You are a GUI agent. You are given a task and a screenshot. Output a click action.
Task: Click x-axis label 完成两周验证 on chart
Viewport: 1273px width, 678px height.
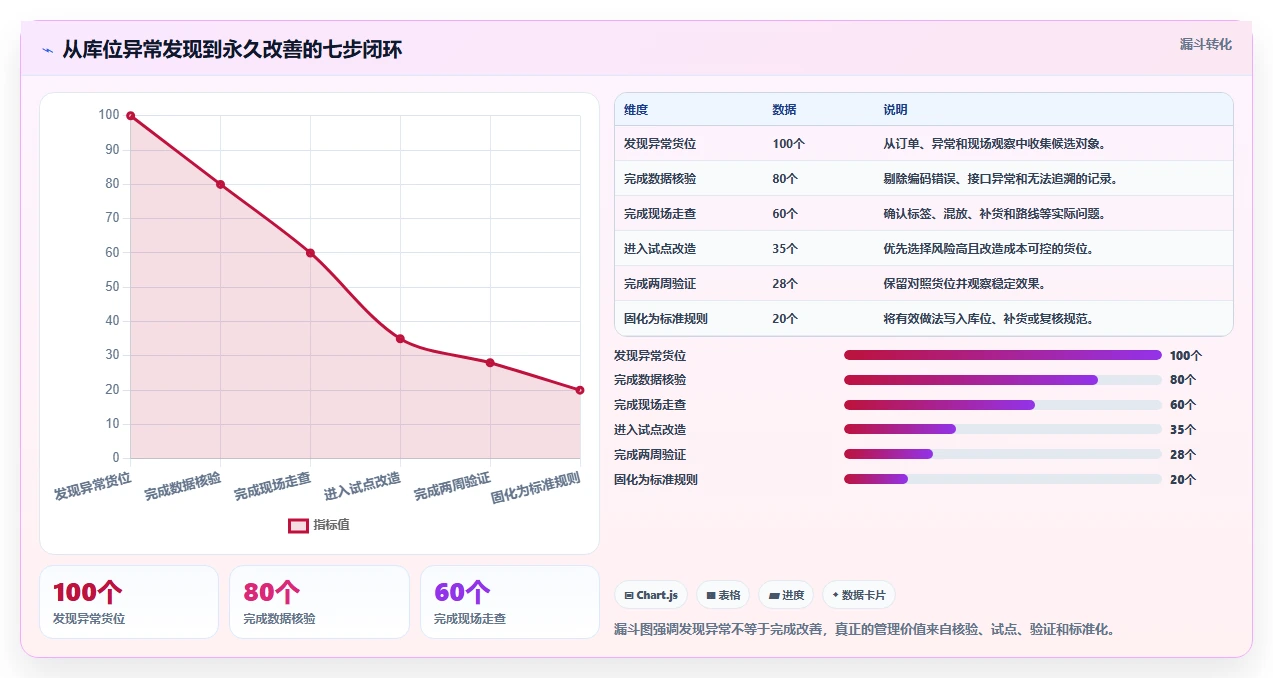pos(452,487)
